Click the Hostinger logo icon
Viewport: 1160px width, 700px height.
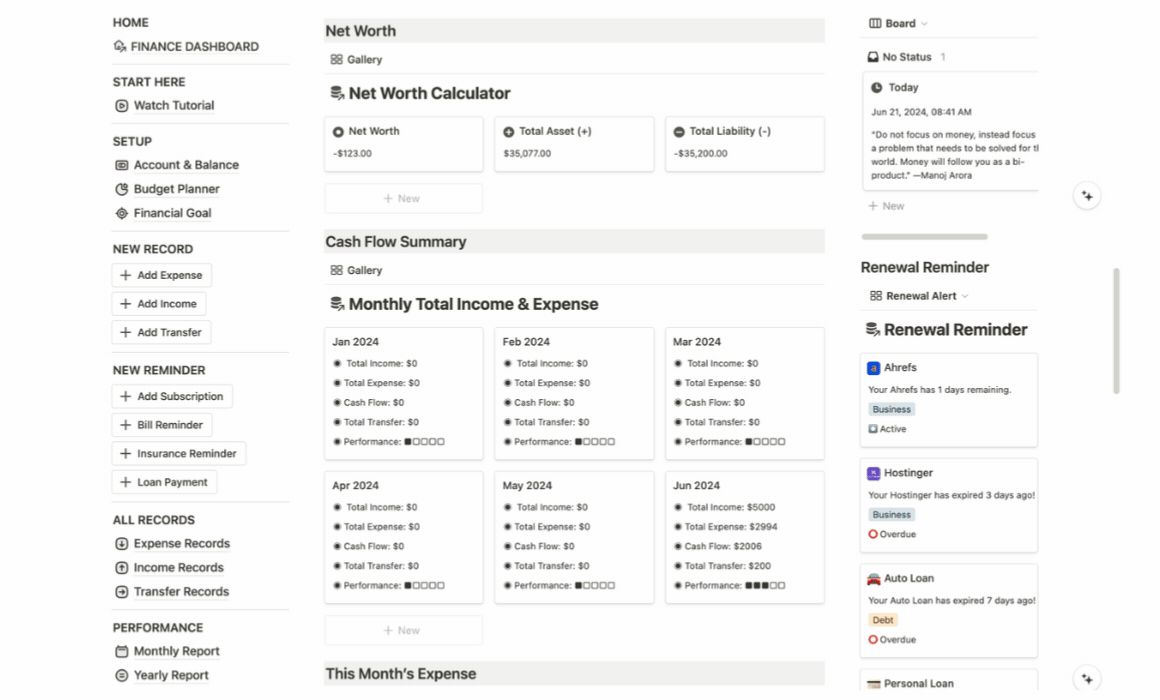(873, 473)
